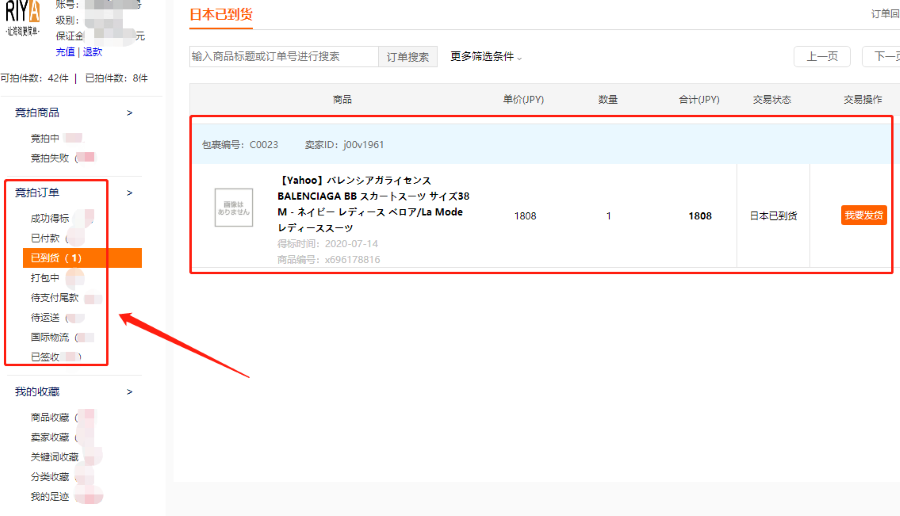The image size is (900, 516).
Task: Open the 退款 refund link
Action: tap(92, 52)
